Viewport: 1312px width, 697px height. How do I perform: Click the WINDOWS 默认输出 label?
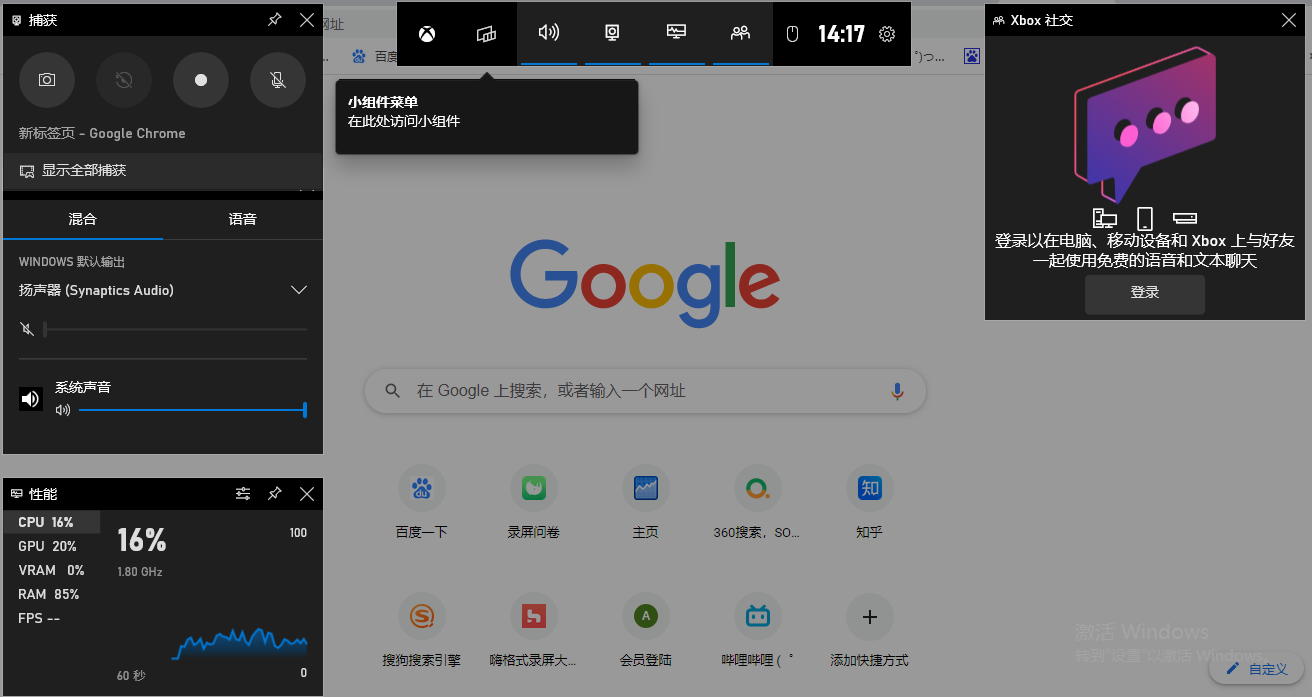click(x=72, y=262)
